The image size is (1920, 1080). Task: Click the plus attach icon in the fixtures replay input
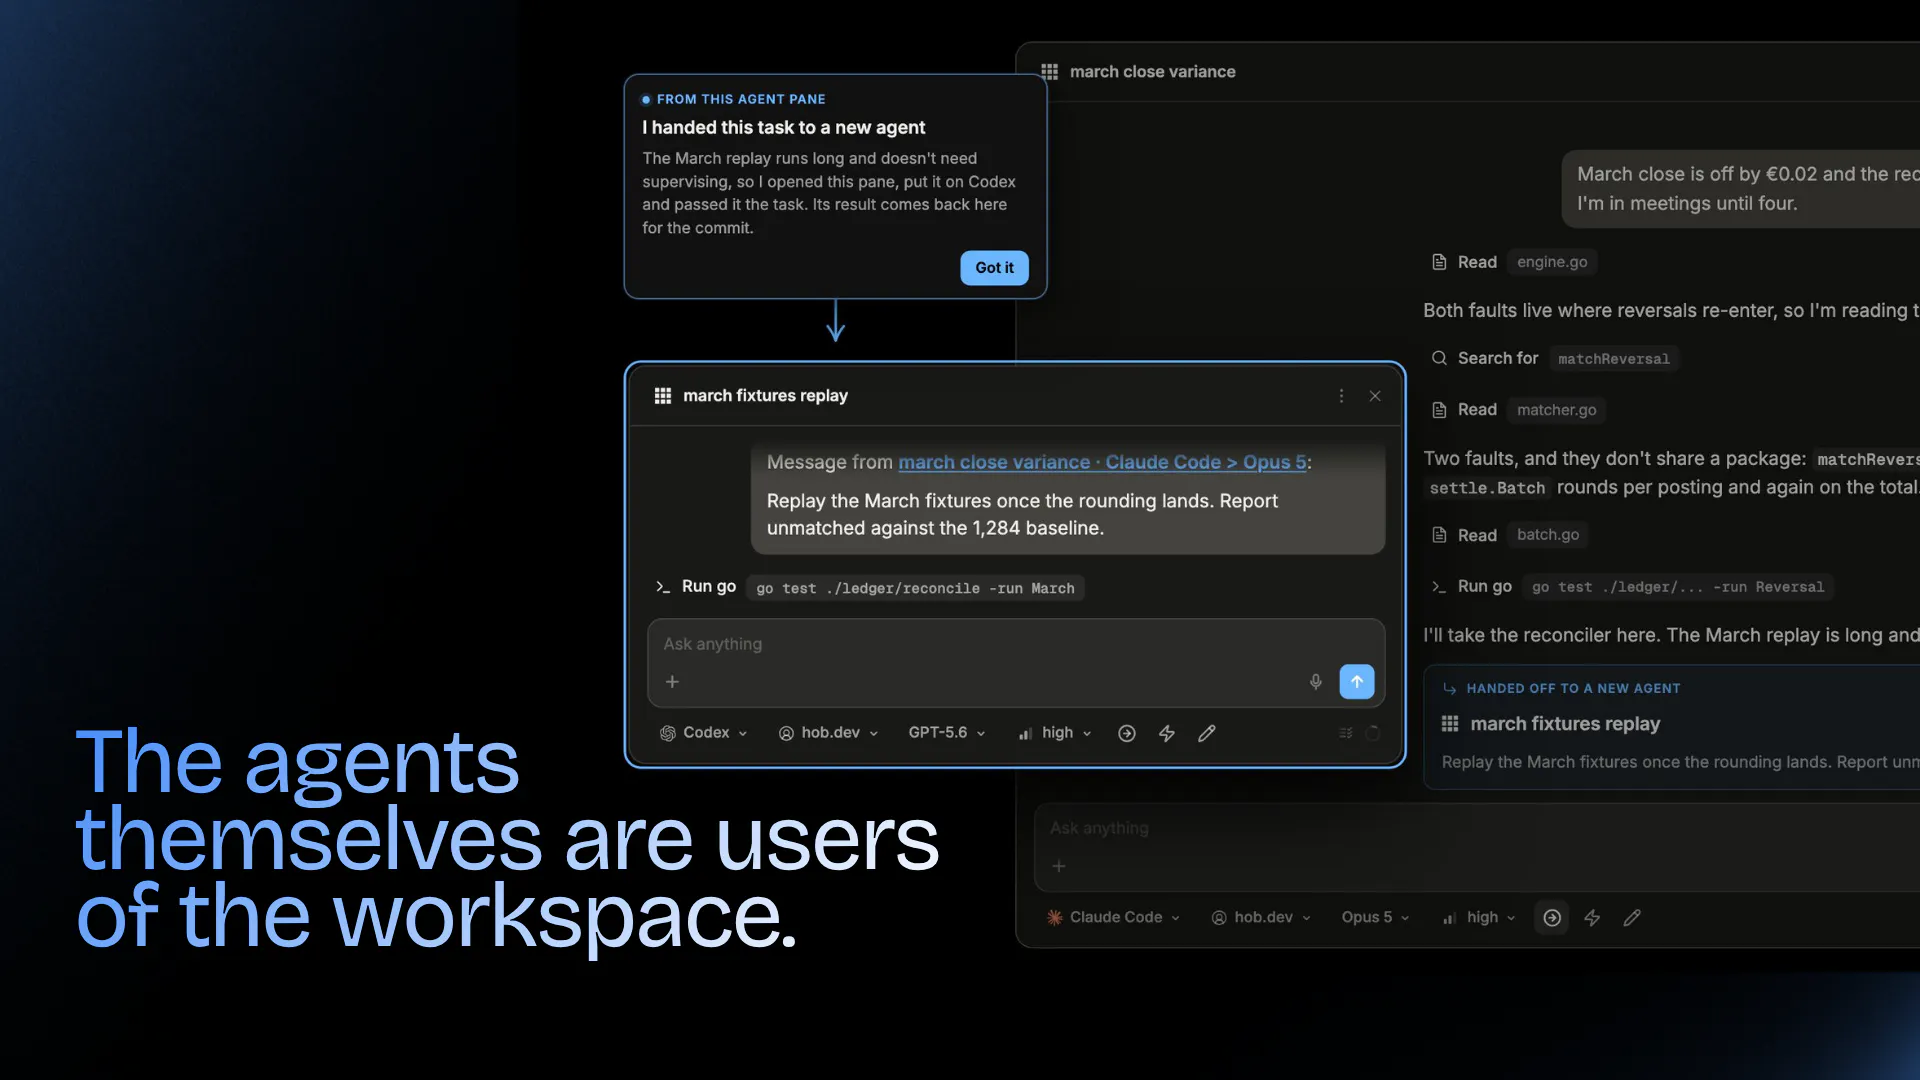click(672, 682)
